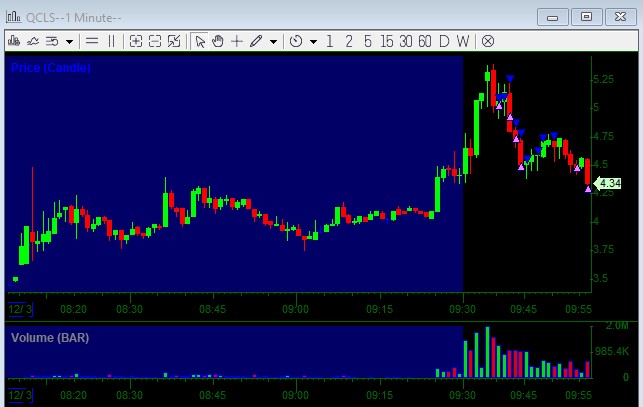Viewport: 643px width, 407px height.
Task: Maximize the QCLS chart window
Action: click(586, 17)
